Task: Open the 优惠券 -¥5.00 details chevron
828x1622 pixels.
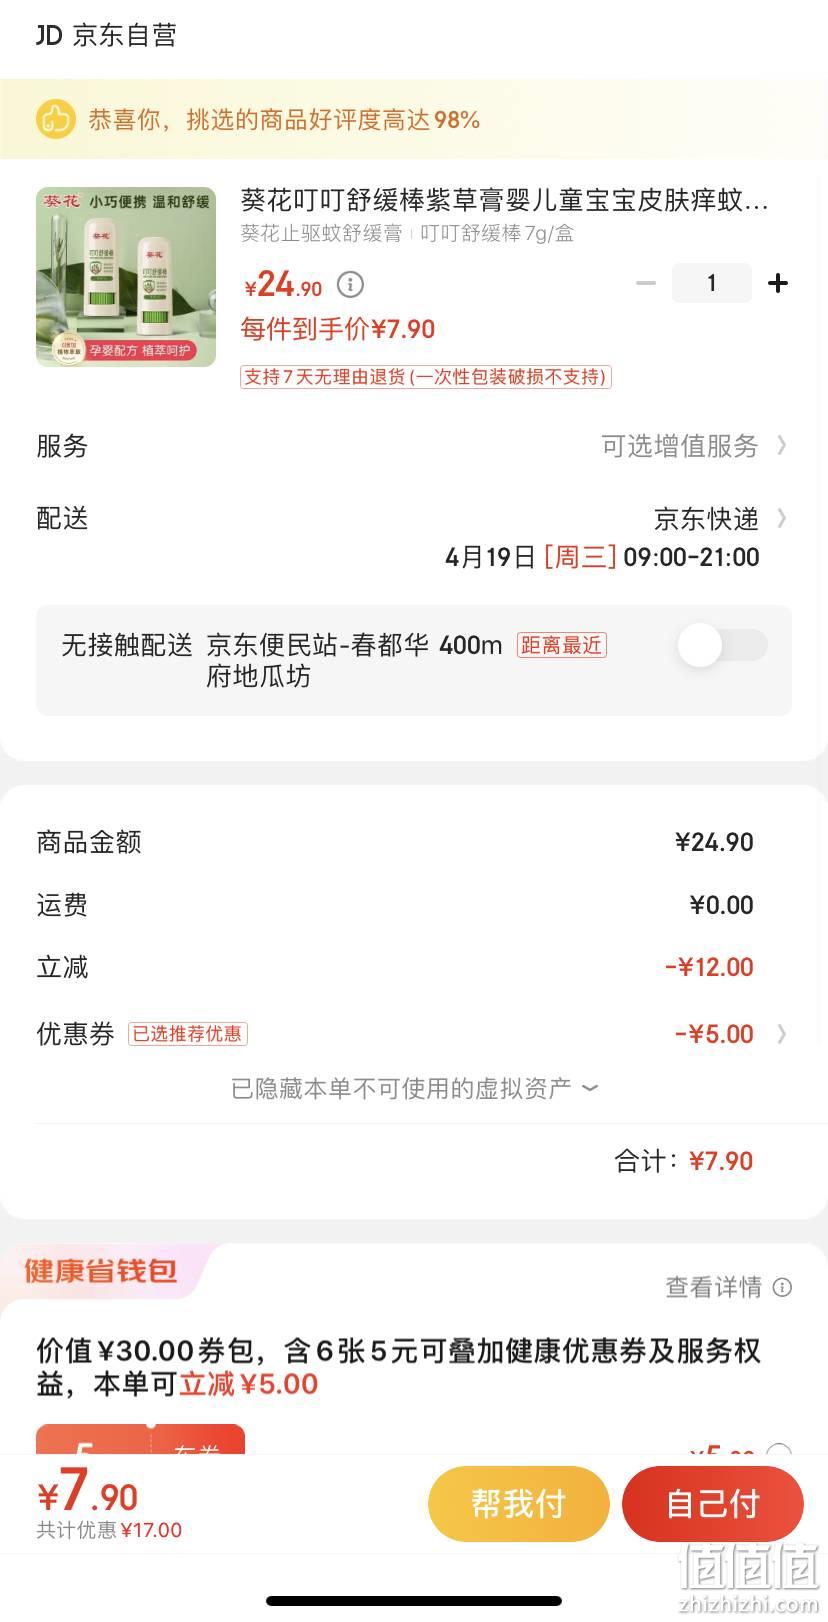Action: [x=782, y=1034]
